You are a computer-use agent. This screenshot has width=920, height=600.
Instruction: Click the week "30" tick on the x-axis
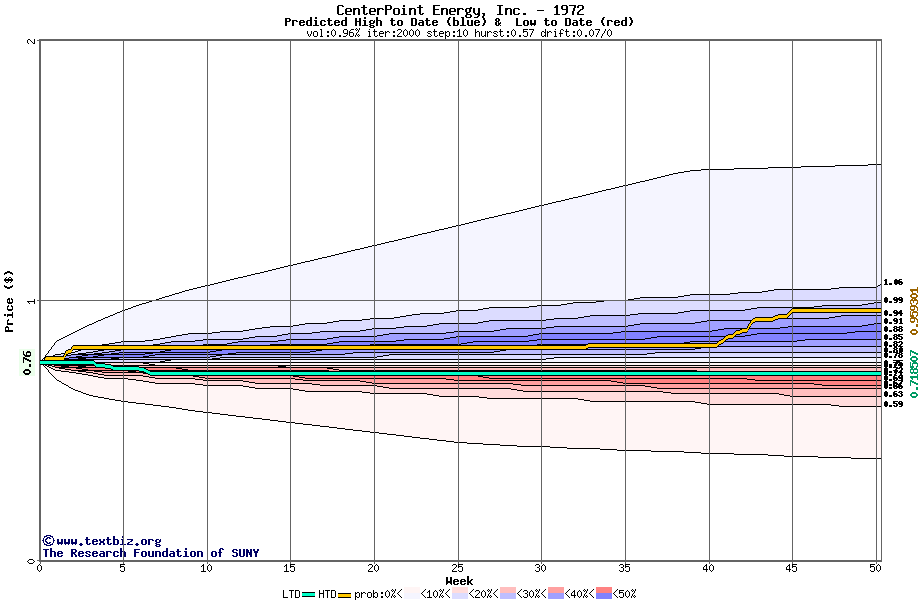[541, 568]
